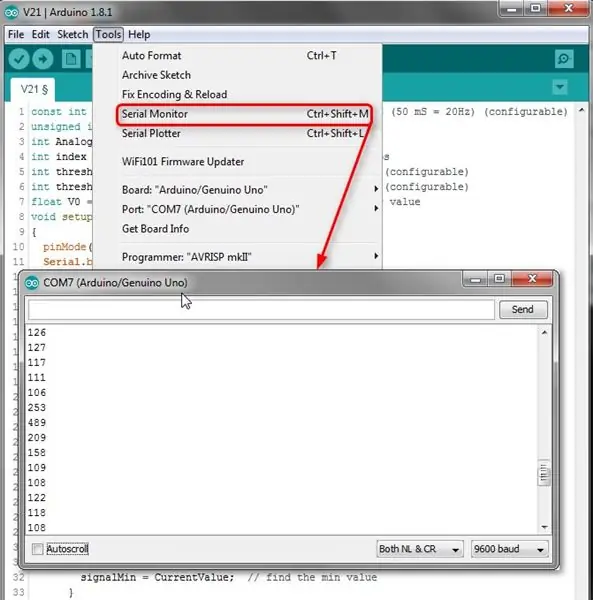
Task: Open the Edit menu
Action: (40, 34)
